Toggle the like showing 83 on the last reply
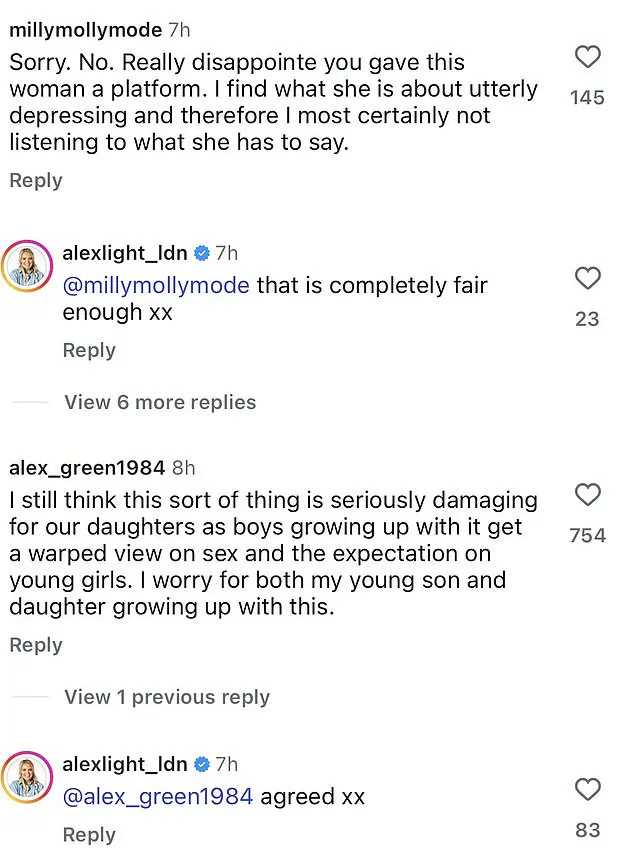Image resolution: width=634 pixels, height=862 pixels. [x=588, y=790]
